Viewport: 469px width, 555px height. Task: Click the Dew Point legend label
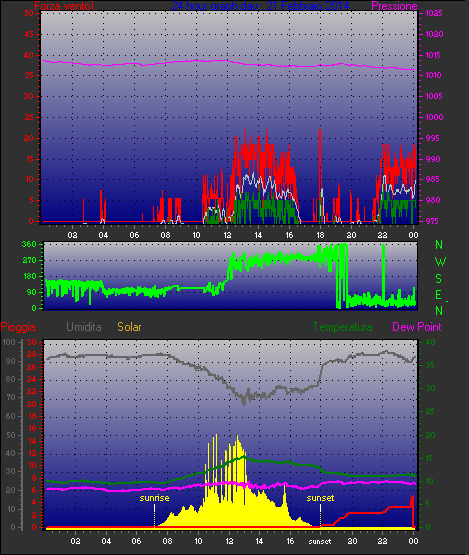[x=417, y=327]
